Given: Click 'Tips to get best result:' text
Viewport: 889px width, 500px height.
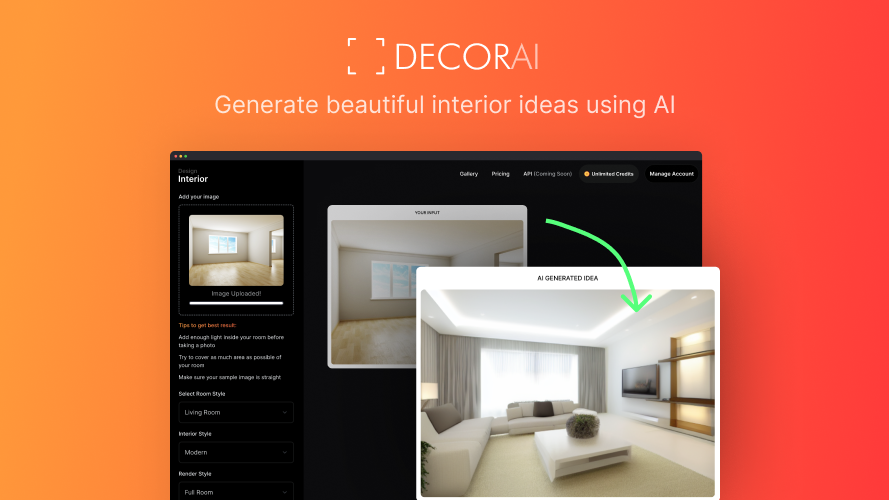Looking at the screenshot, I should pyautogui.click(x=207, y=325).
